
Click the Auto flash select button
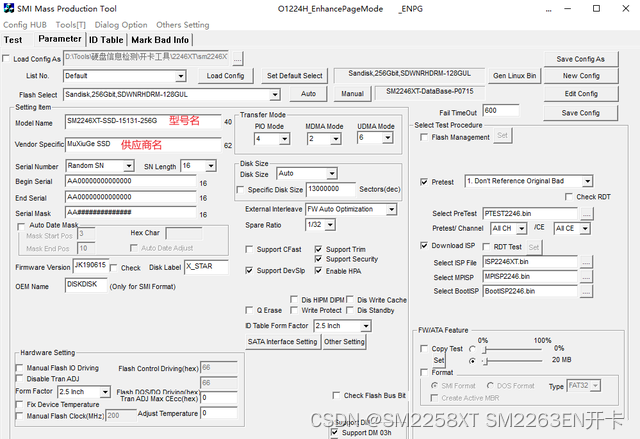pos(308,94)
